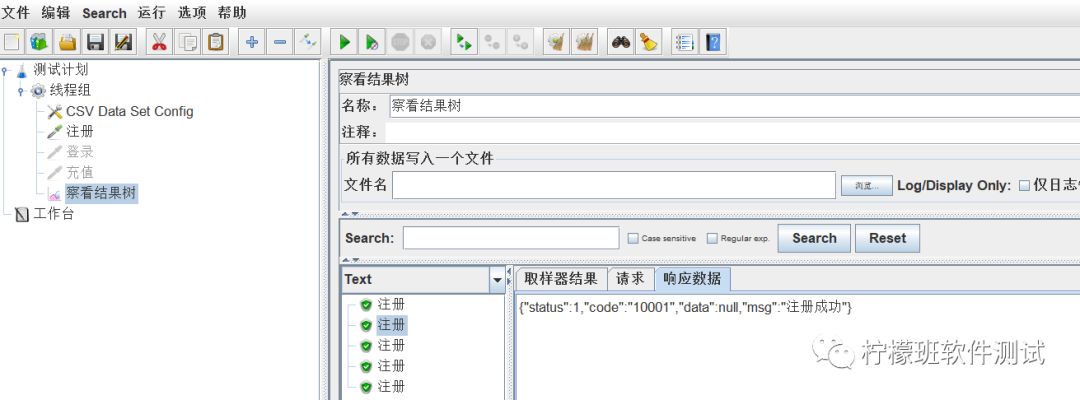Click the Remote Stop All icon
Image resolution: width=1080 pixels, height=400 pixels.
coord(492,43)
